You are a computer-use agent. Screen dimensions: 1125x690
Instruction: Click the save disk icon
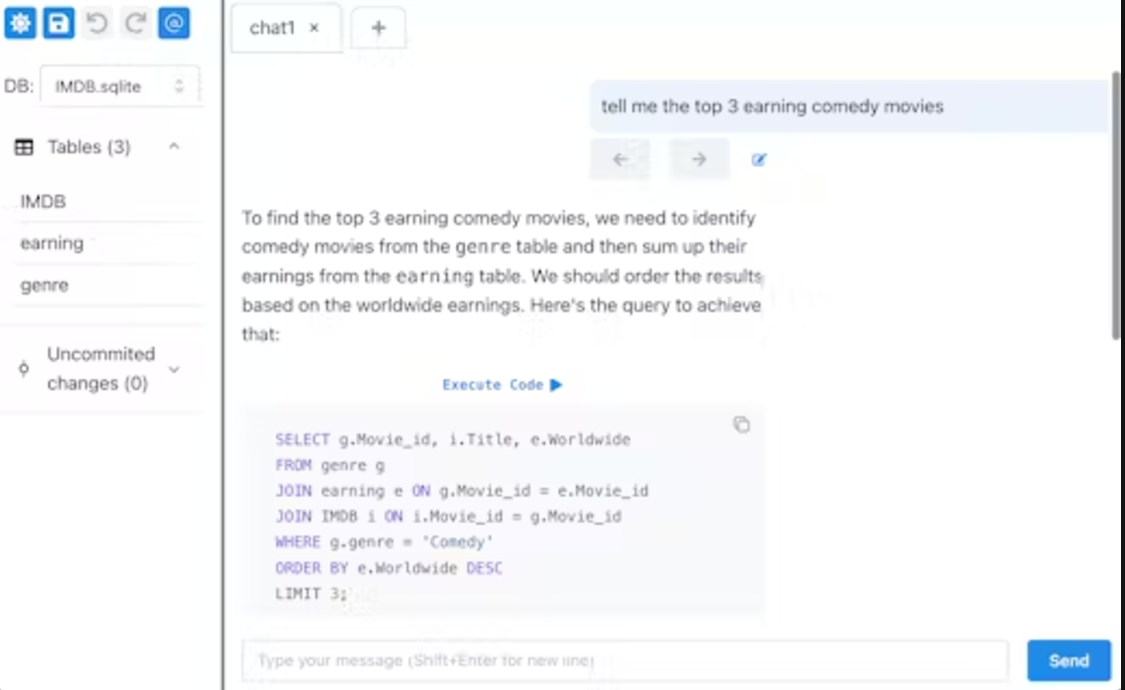(x=58, y=23)
